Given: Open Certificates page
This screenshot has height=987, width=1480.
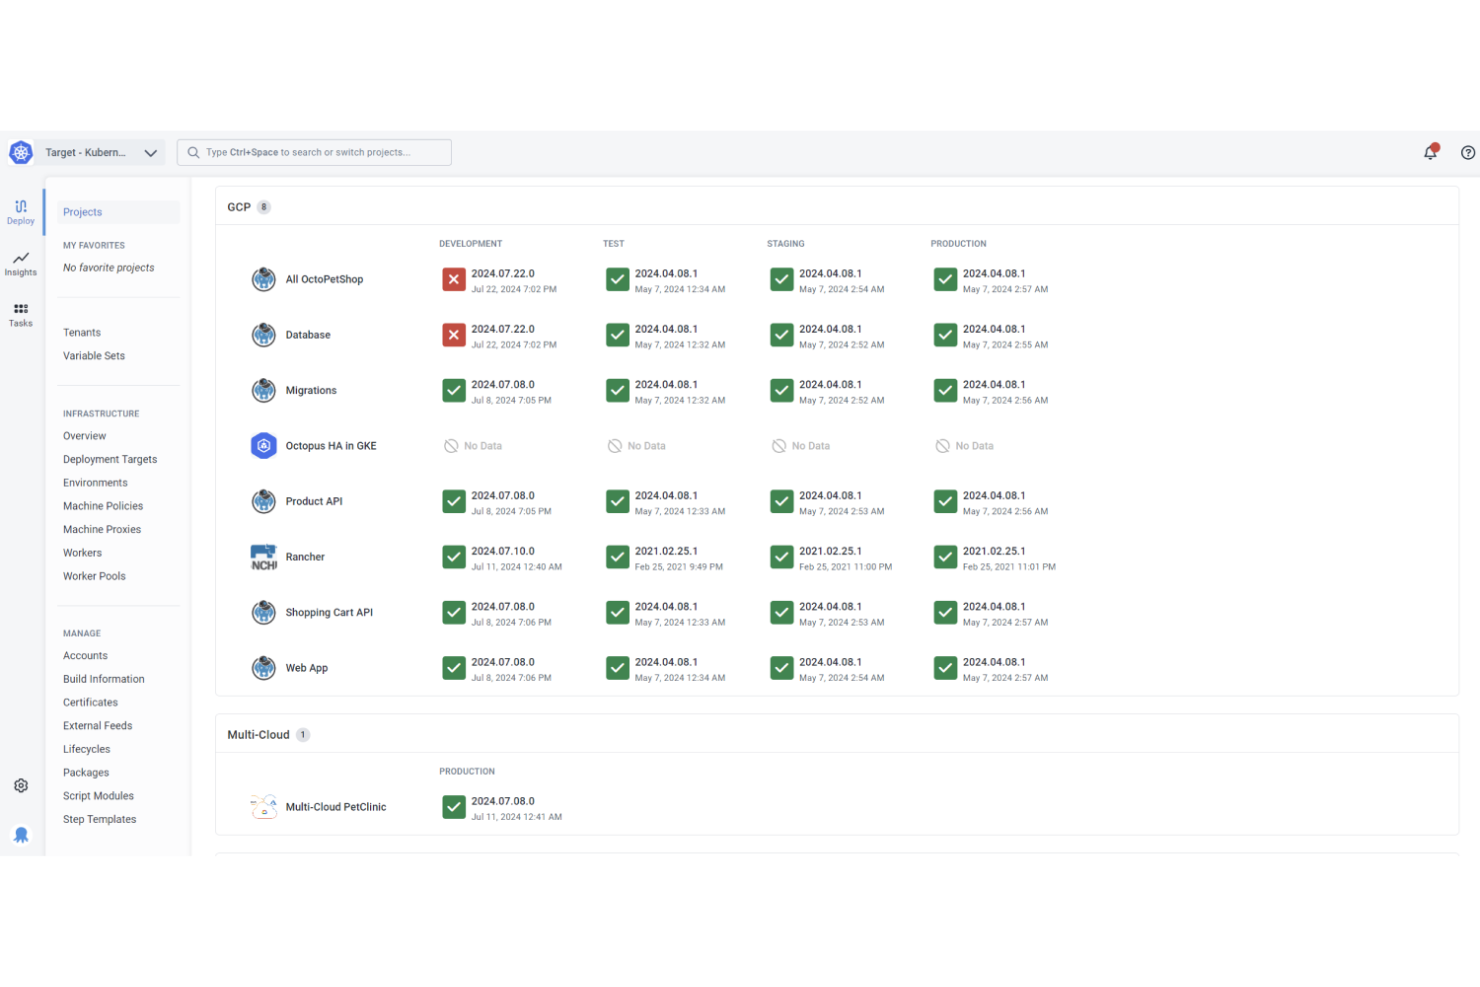Looking at the screenshot, I should tap(90, 702).
